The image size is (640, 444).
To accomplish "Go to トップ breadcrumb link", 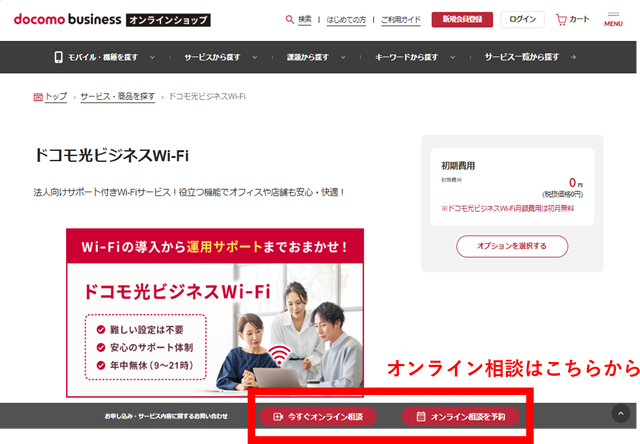I will (x=56, y=97).
